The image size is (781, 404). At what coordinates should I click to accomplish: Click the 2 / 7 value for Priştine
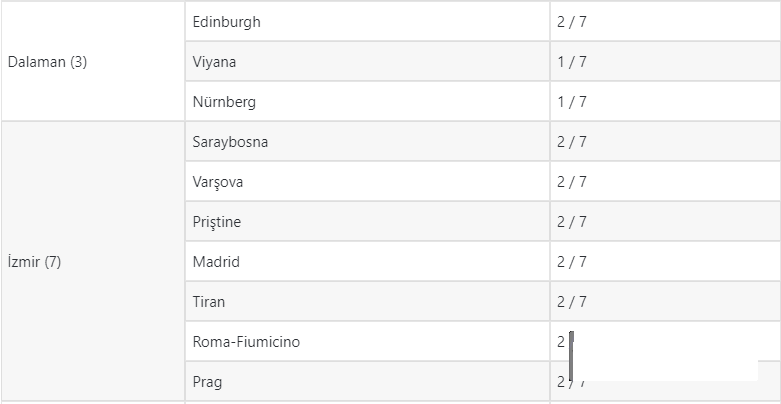click(572, 222)
